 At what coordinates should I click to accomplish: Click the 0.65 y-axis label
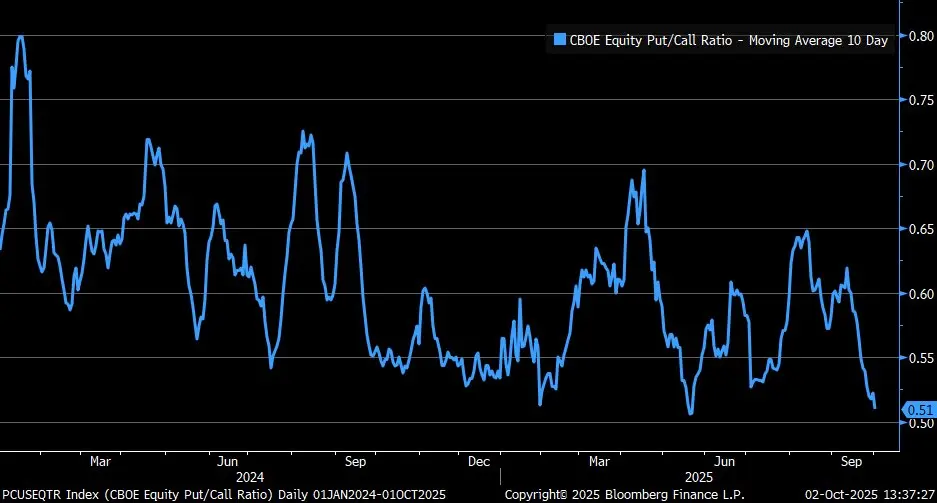pos(921,229)
